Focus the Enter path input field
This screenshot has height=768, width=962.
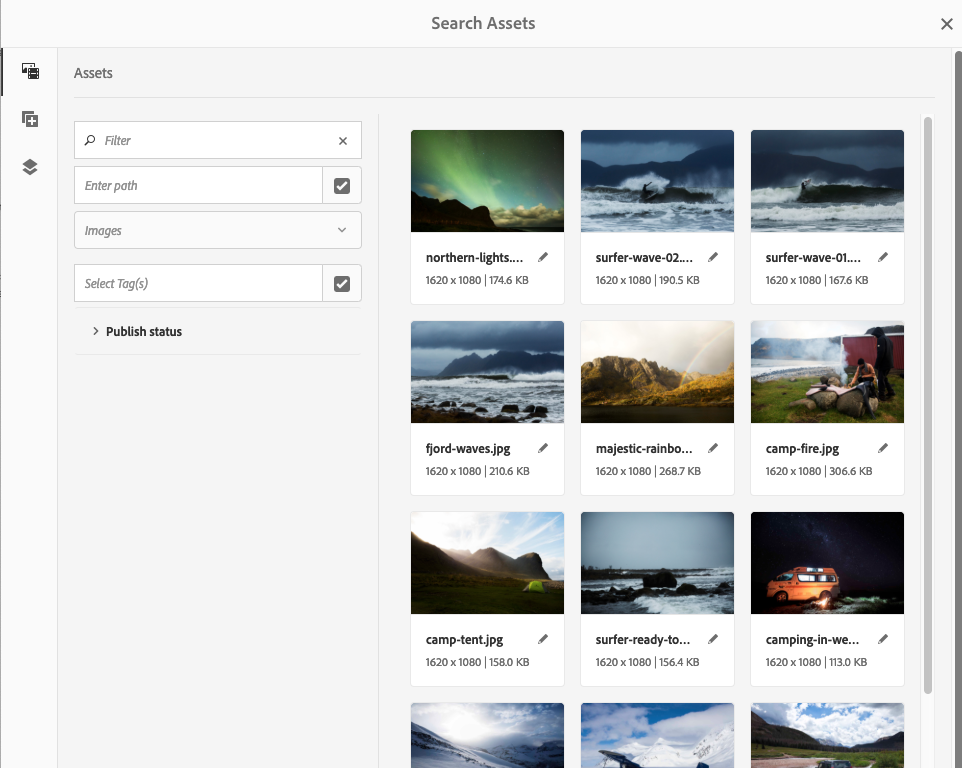pyautogui.click(x=198, y=185)
